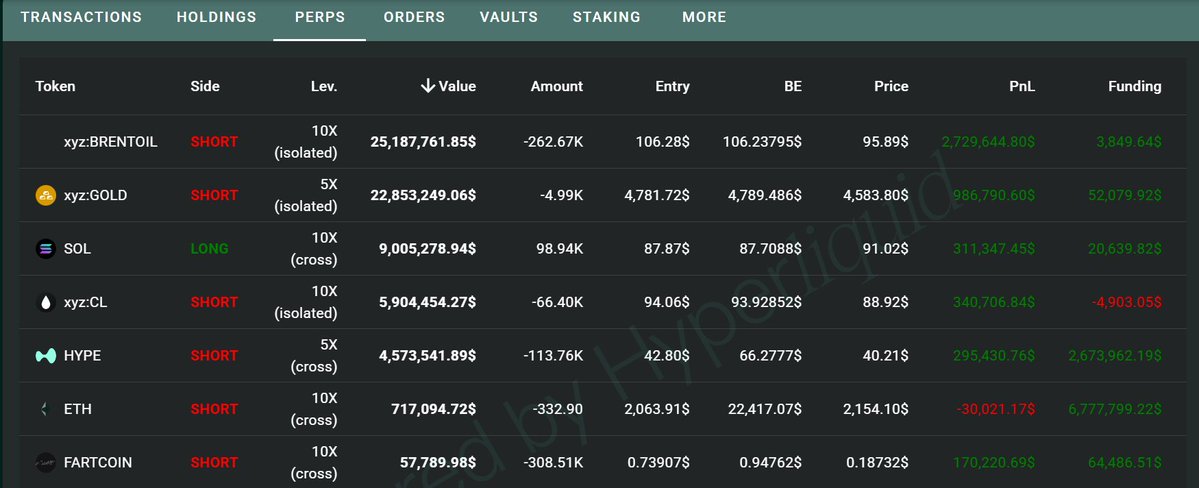Screen dimensions: 1199x488
Task: Click the xyz:CL oil drop icon
Action: tap(45, 302)
